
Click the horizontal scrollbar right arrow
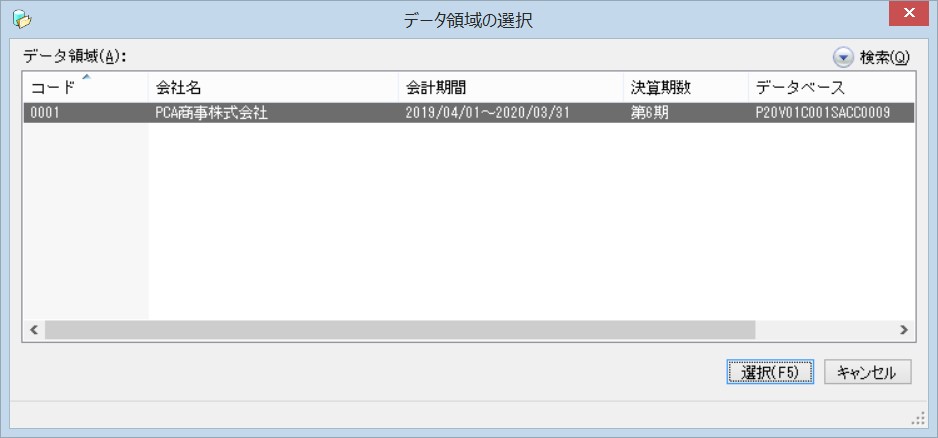tap(904, 330)
